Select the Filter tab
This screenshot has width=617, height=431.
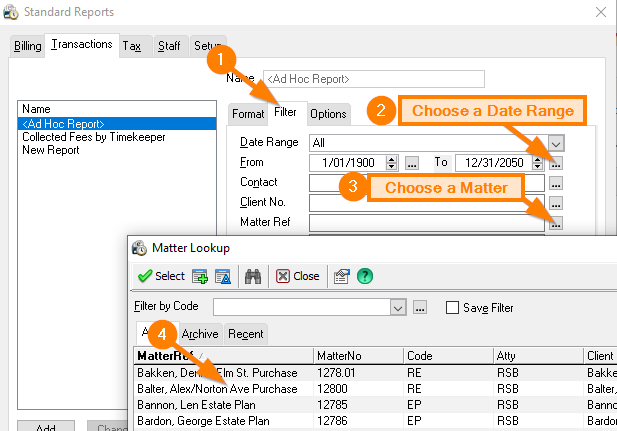[285, 113]
